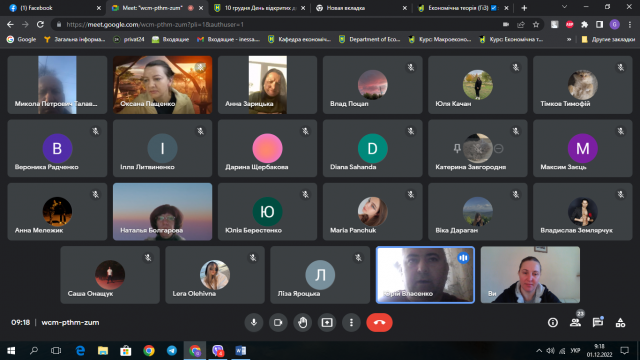640x360 pixels.
Task: Switch the УКР keyboard language
Action: pyautogui.click(x=575, y=351)
